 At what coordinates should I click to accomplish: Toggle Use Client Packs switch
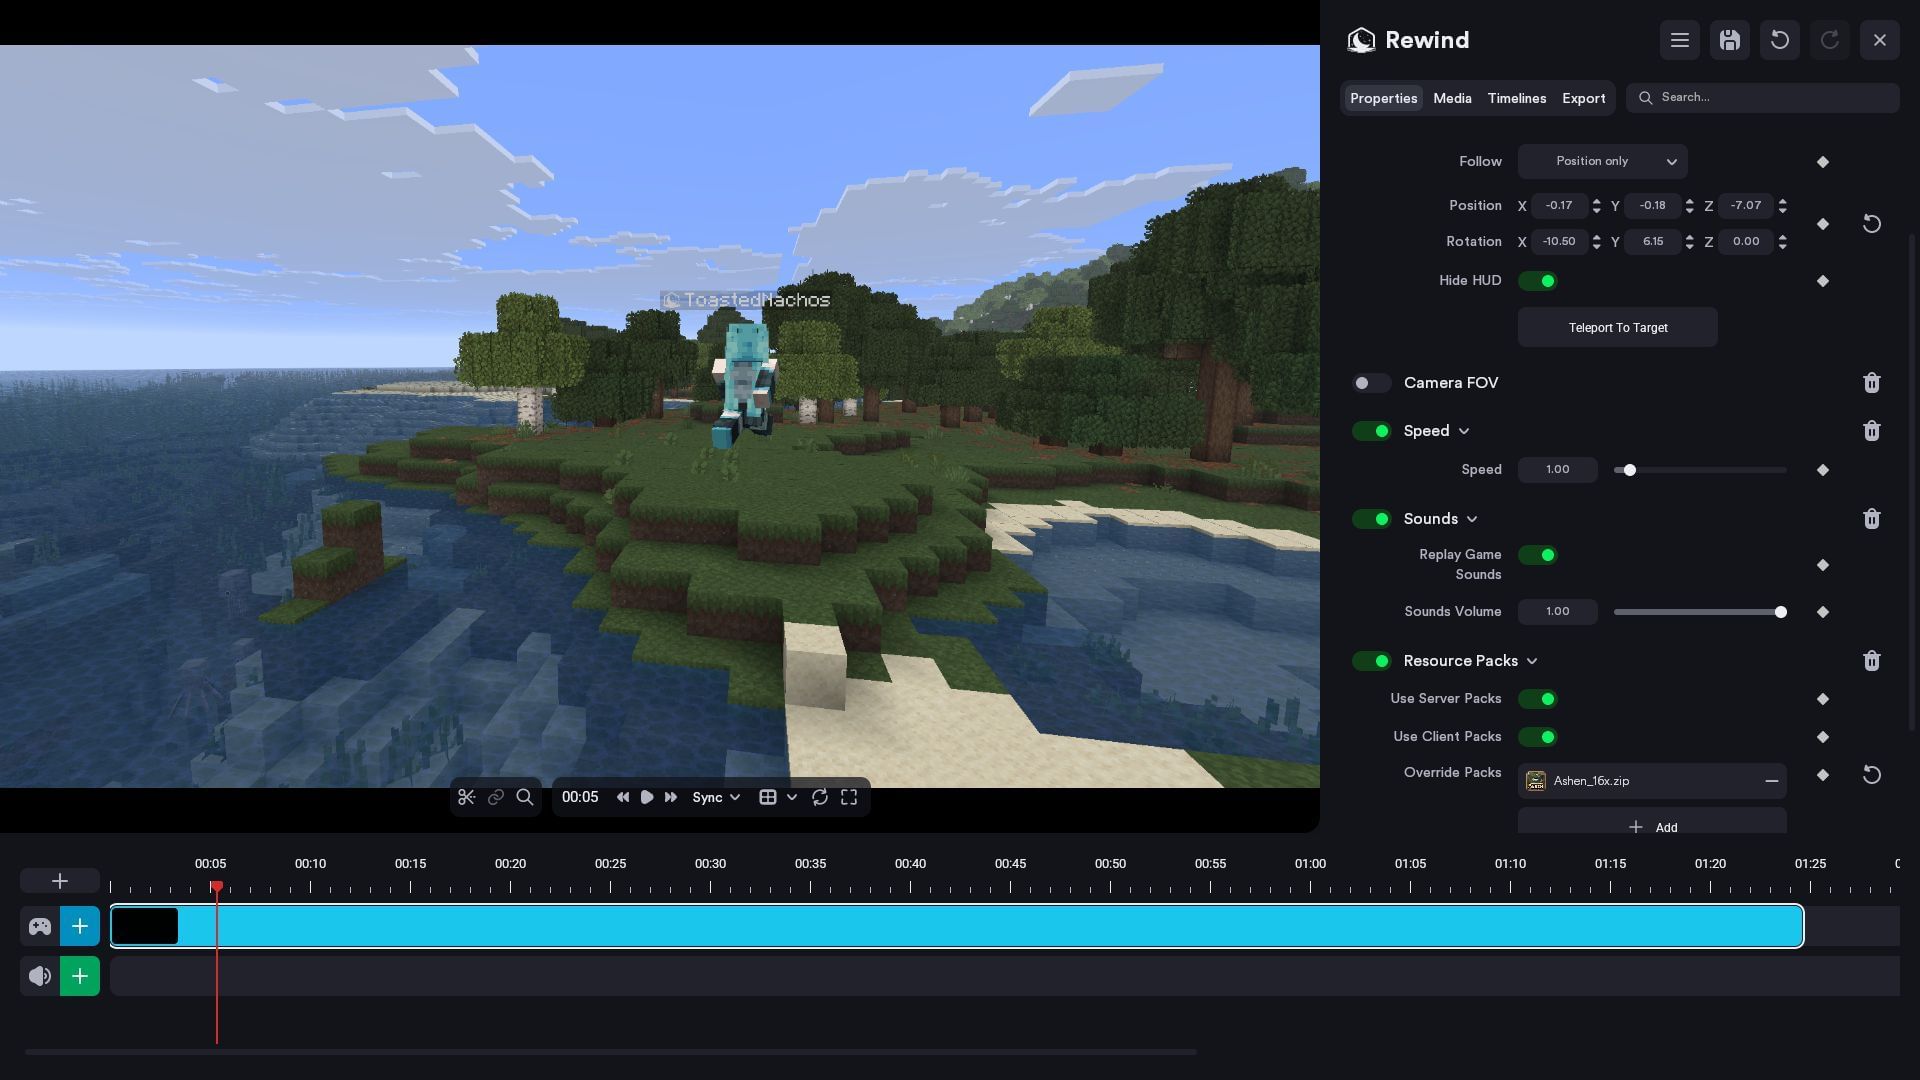point(1538,737)
